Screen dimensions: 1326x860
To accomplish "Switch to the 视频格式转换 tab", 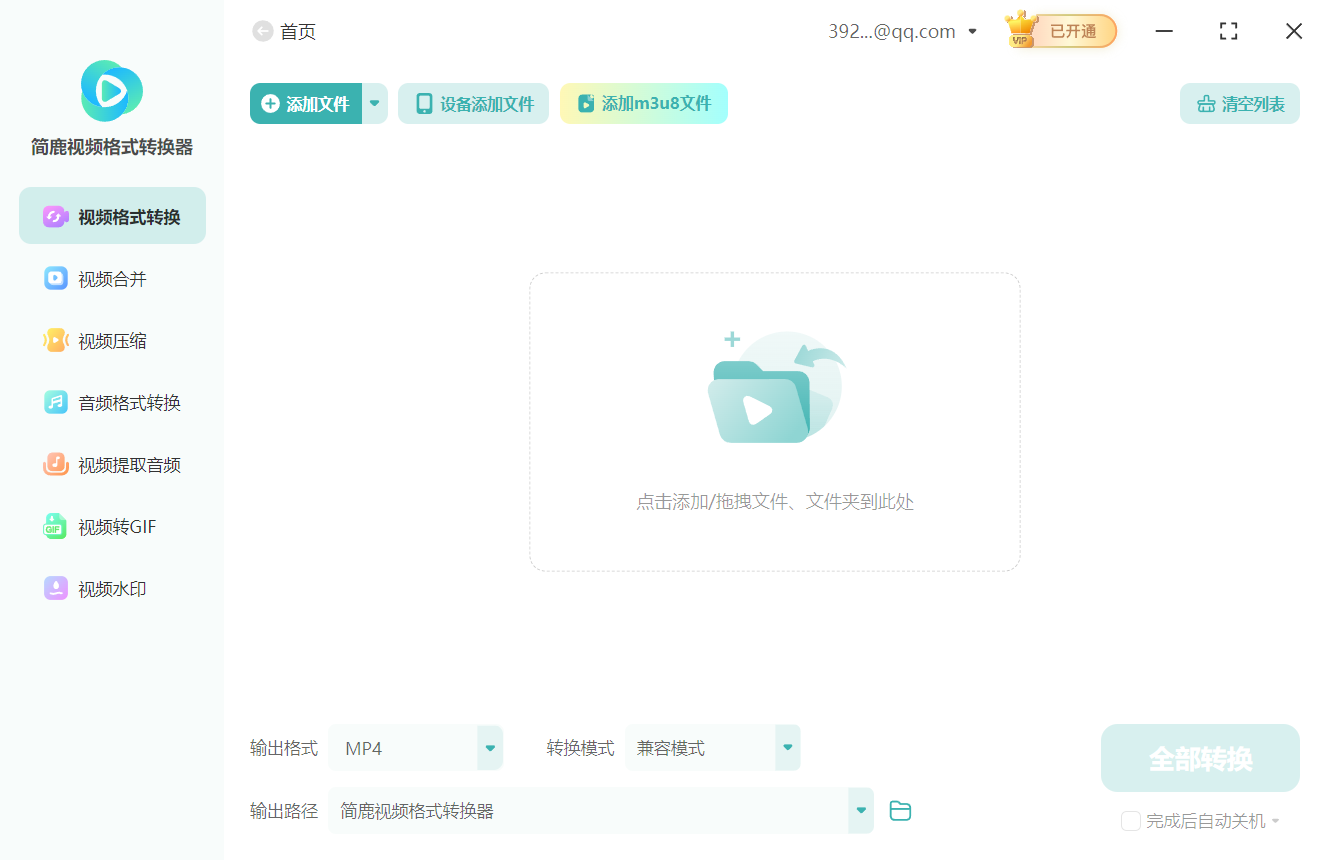I will pos(112,215).
